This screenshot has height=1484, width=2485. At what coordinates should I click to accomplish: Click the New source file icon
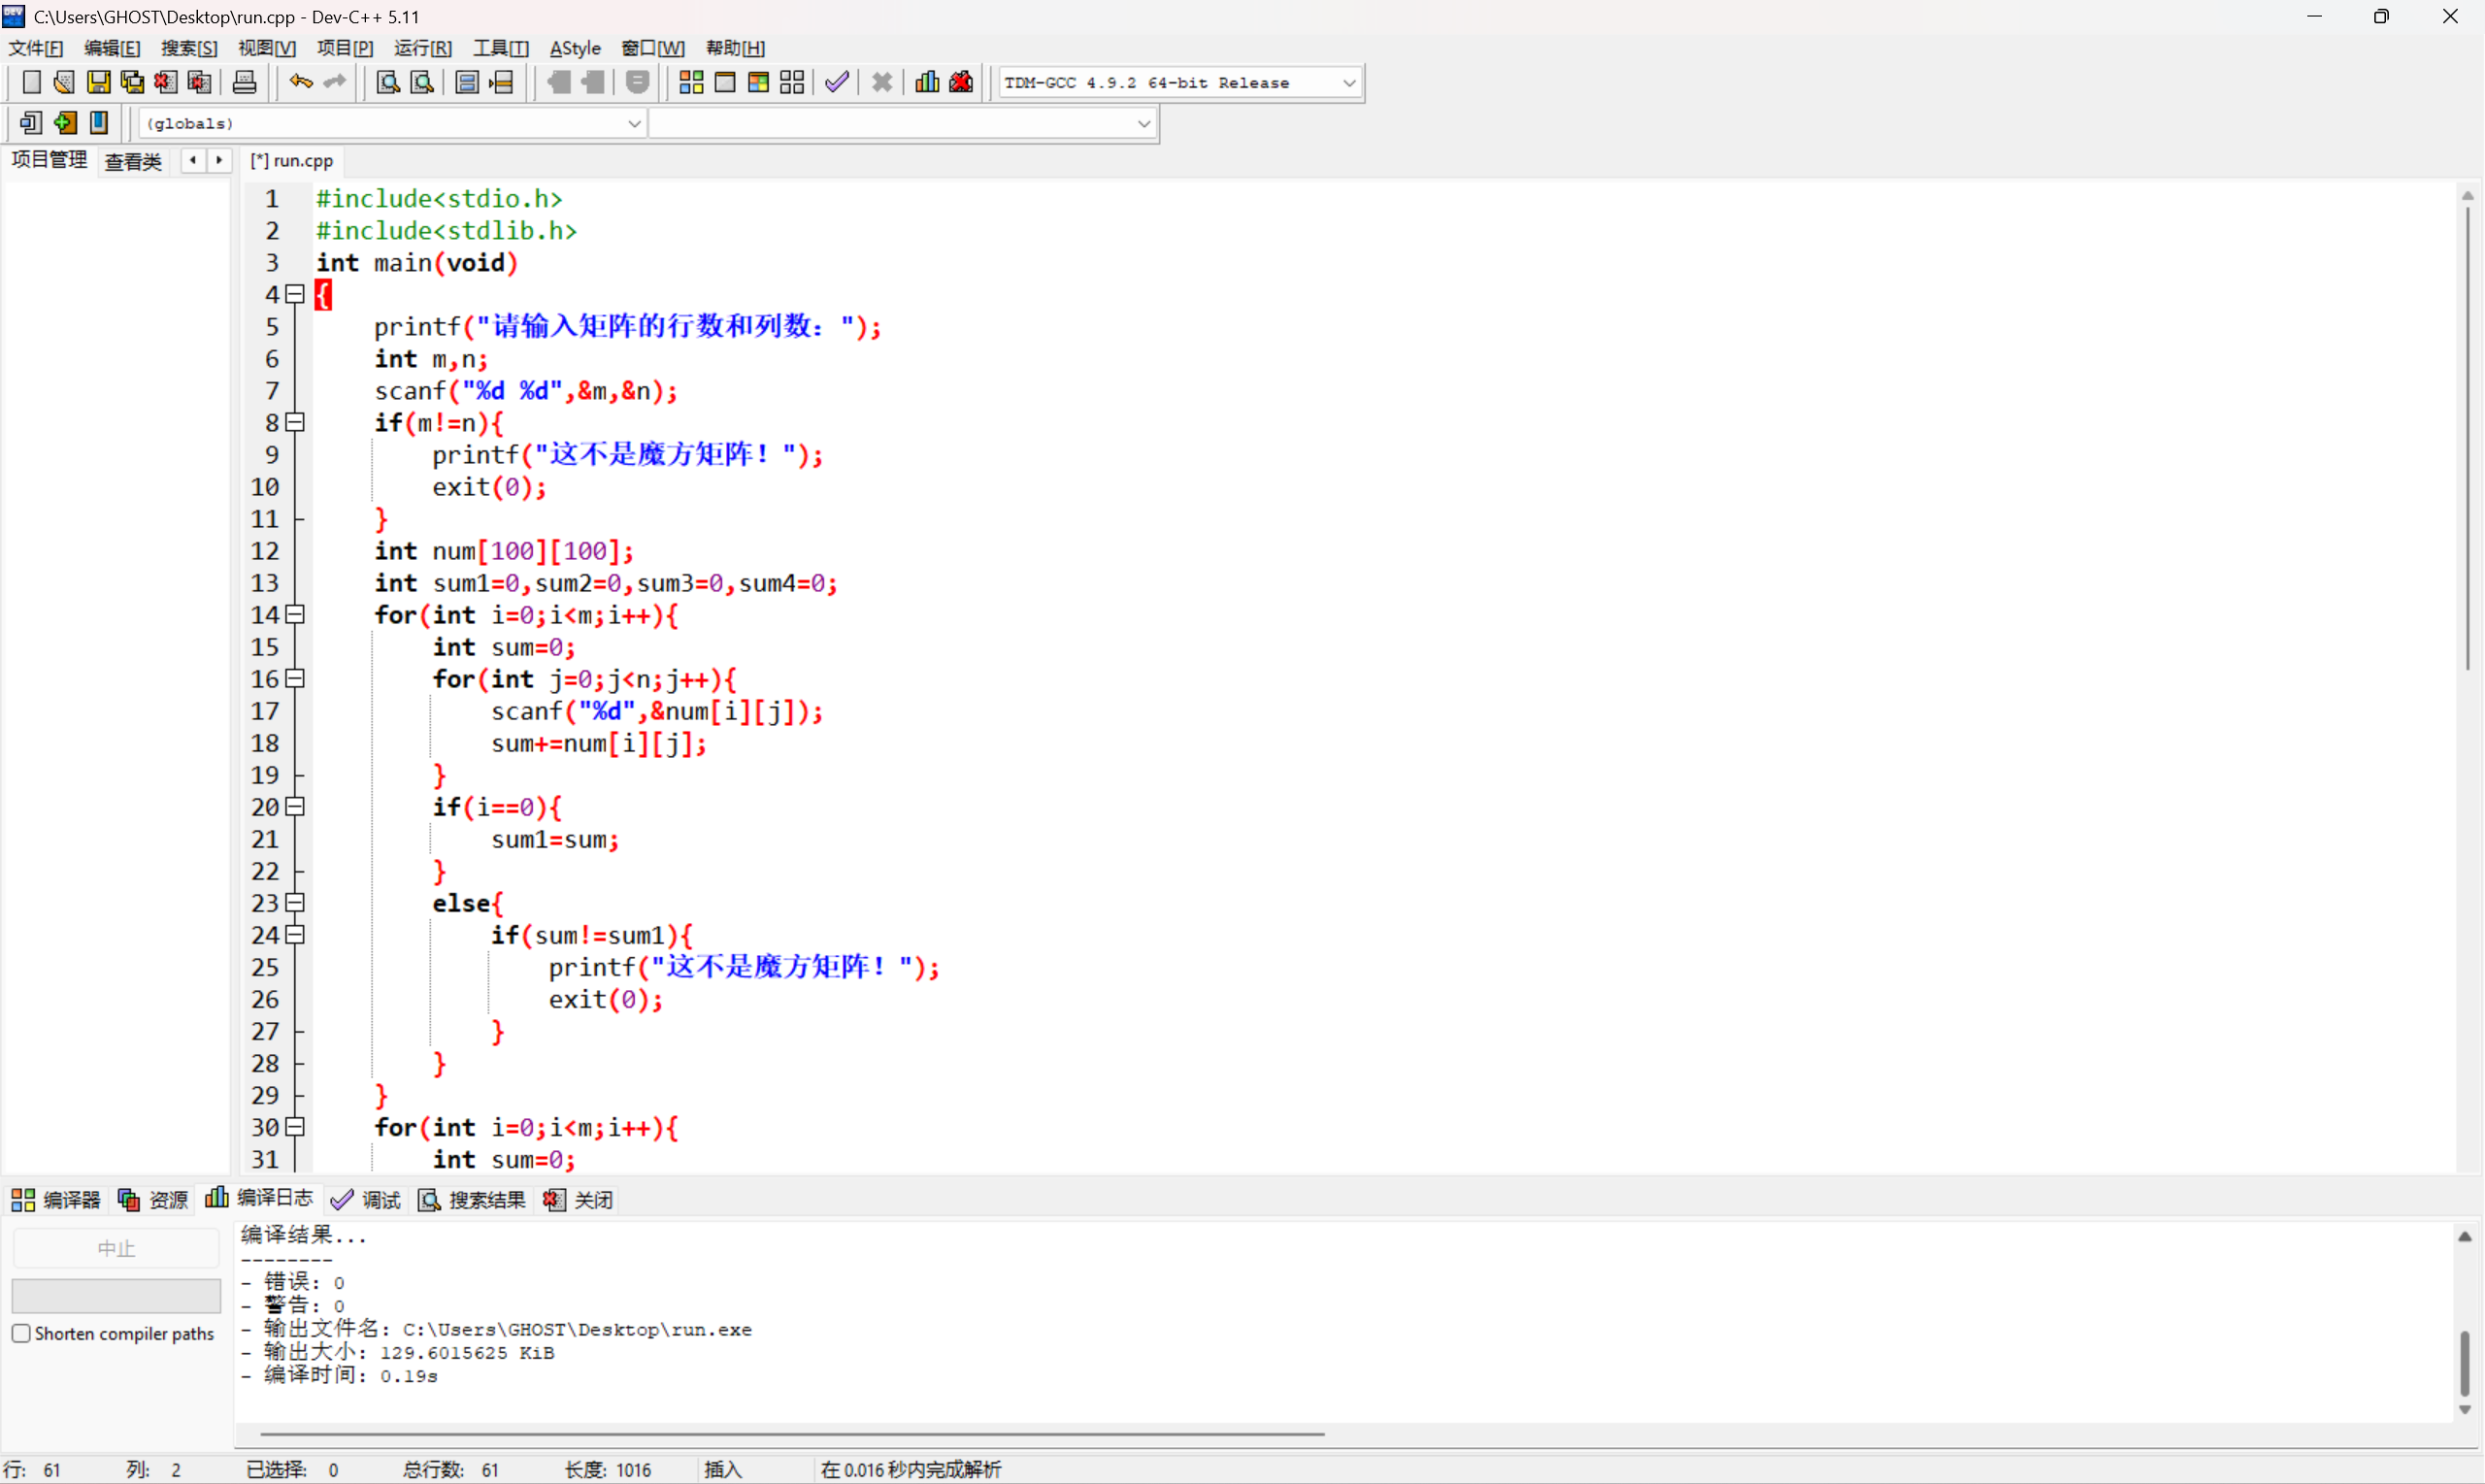(31, 83)
